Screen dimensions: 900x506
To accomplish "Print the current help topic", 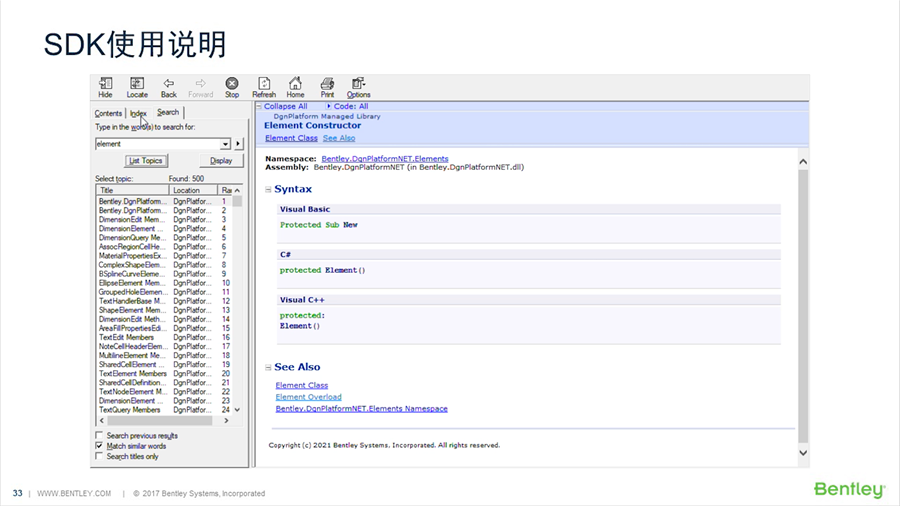I will (x=327, y=87).
